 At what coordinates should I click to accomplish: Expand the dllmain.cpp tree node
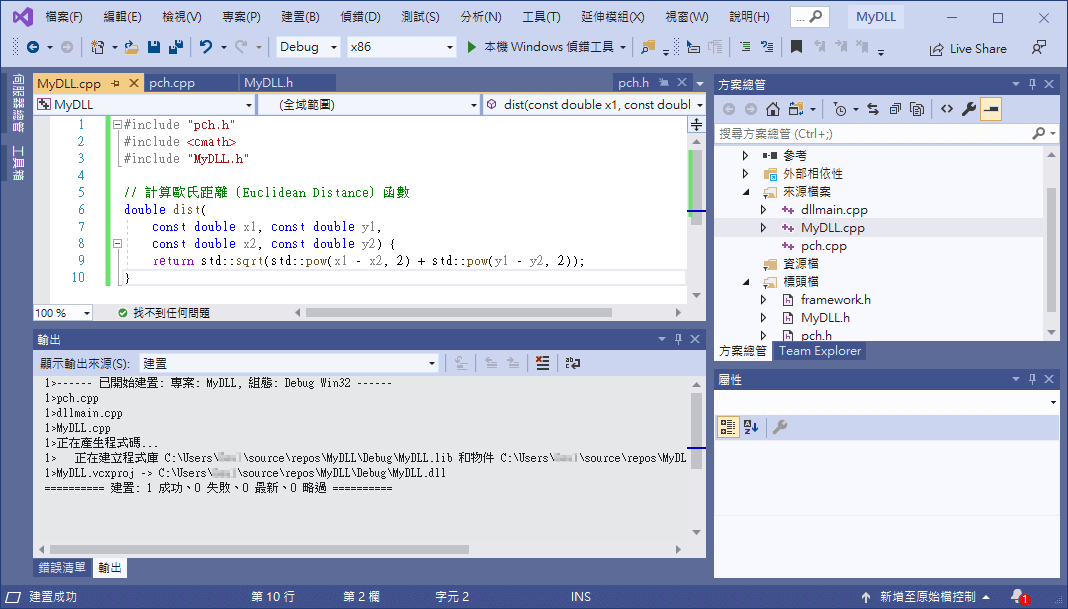point(764,210)
